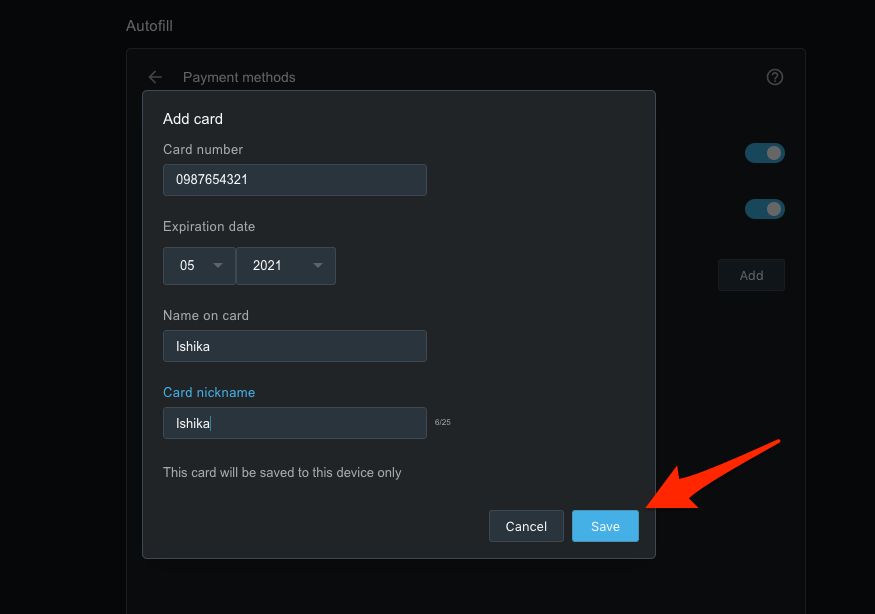Open the help question mark icon

[774, 77]
